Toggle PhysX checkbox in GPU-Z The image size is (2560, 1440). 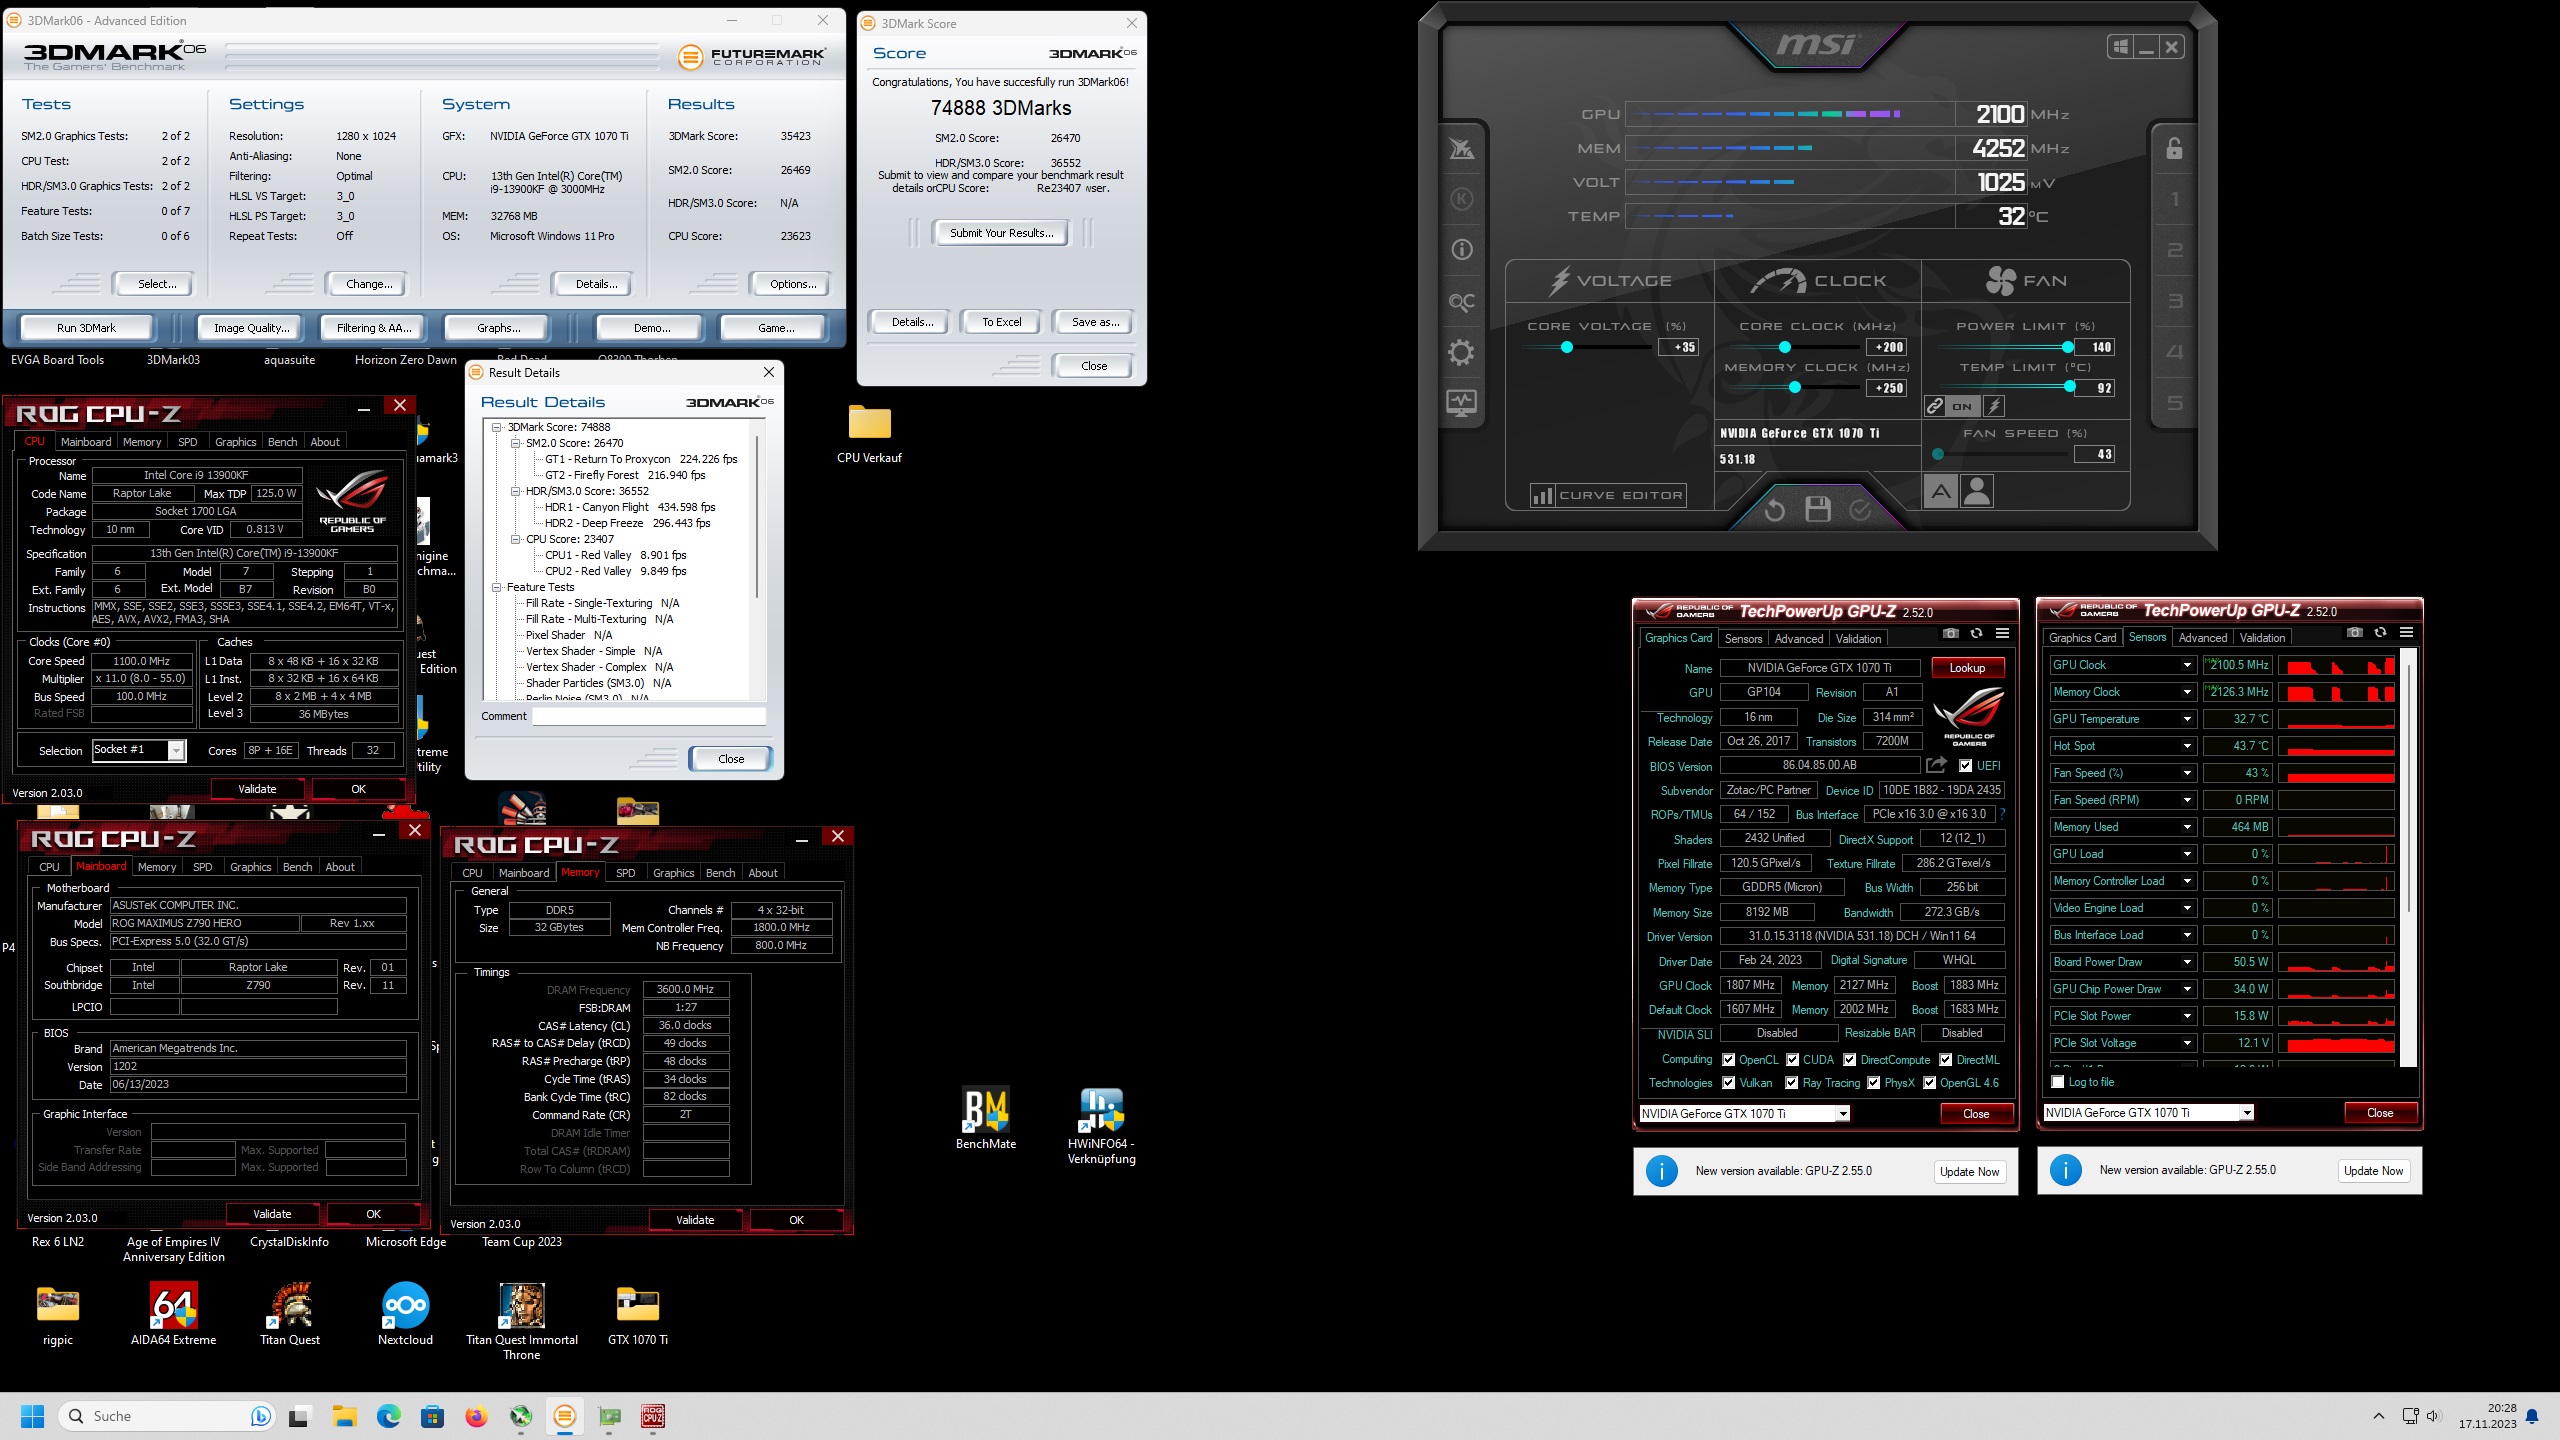pyautogui.click(x=1873, y=1083)
